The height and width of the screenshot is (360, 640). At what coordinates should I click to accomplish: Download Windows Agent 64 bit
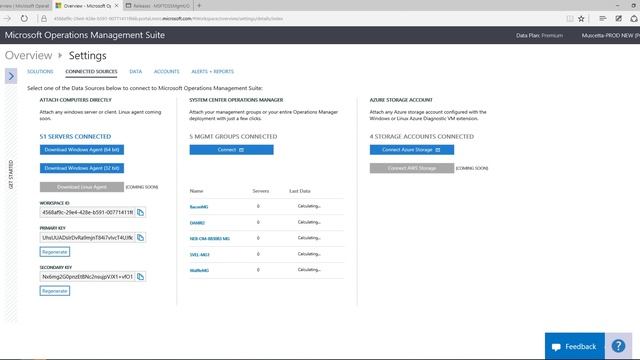[82, 150]
